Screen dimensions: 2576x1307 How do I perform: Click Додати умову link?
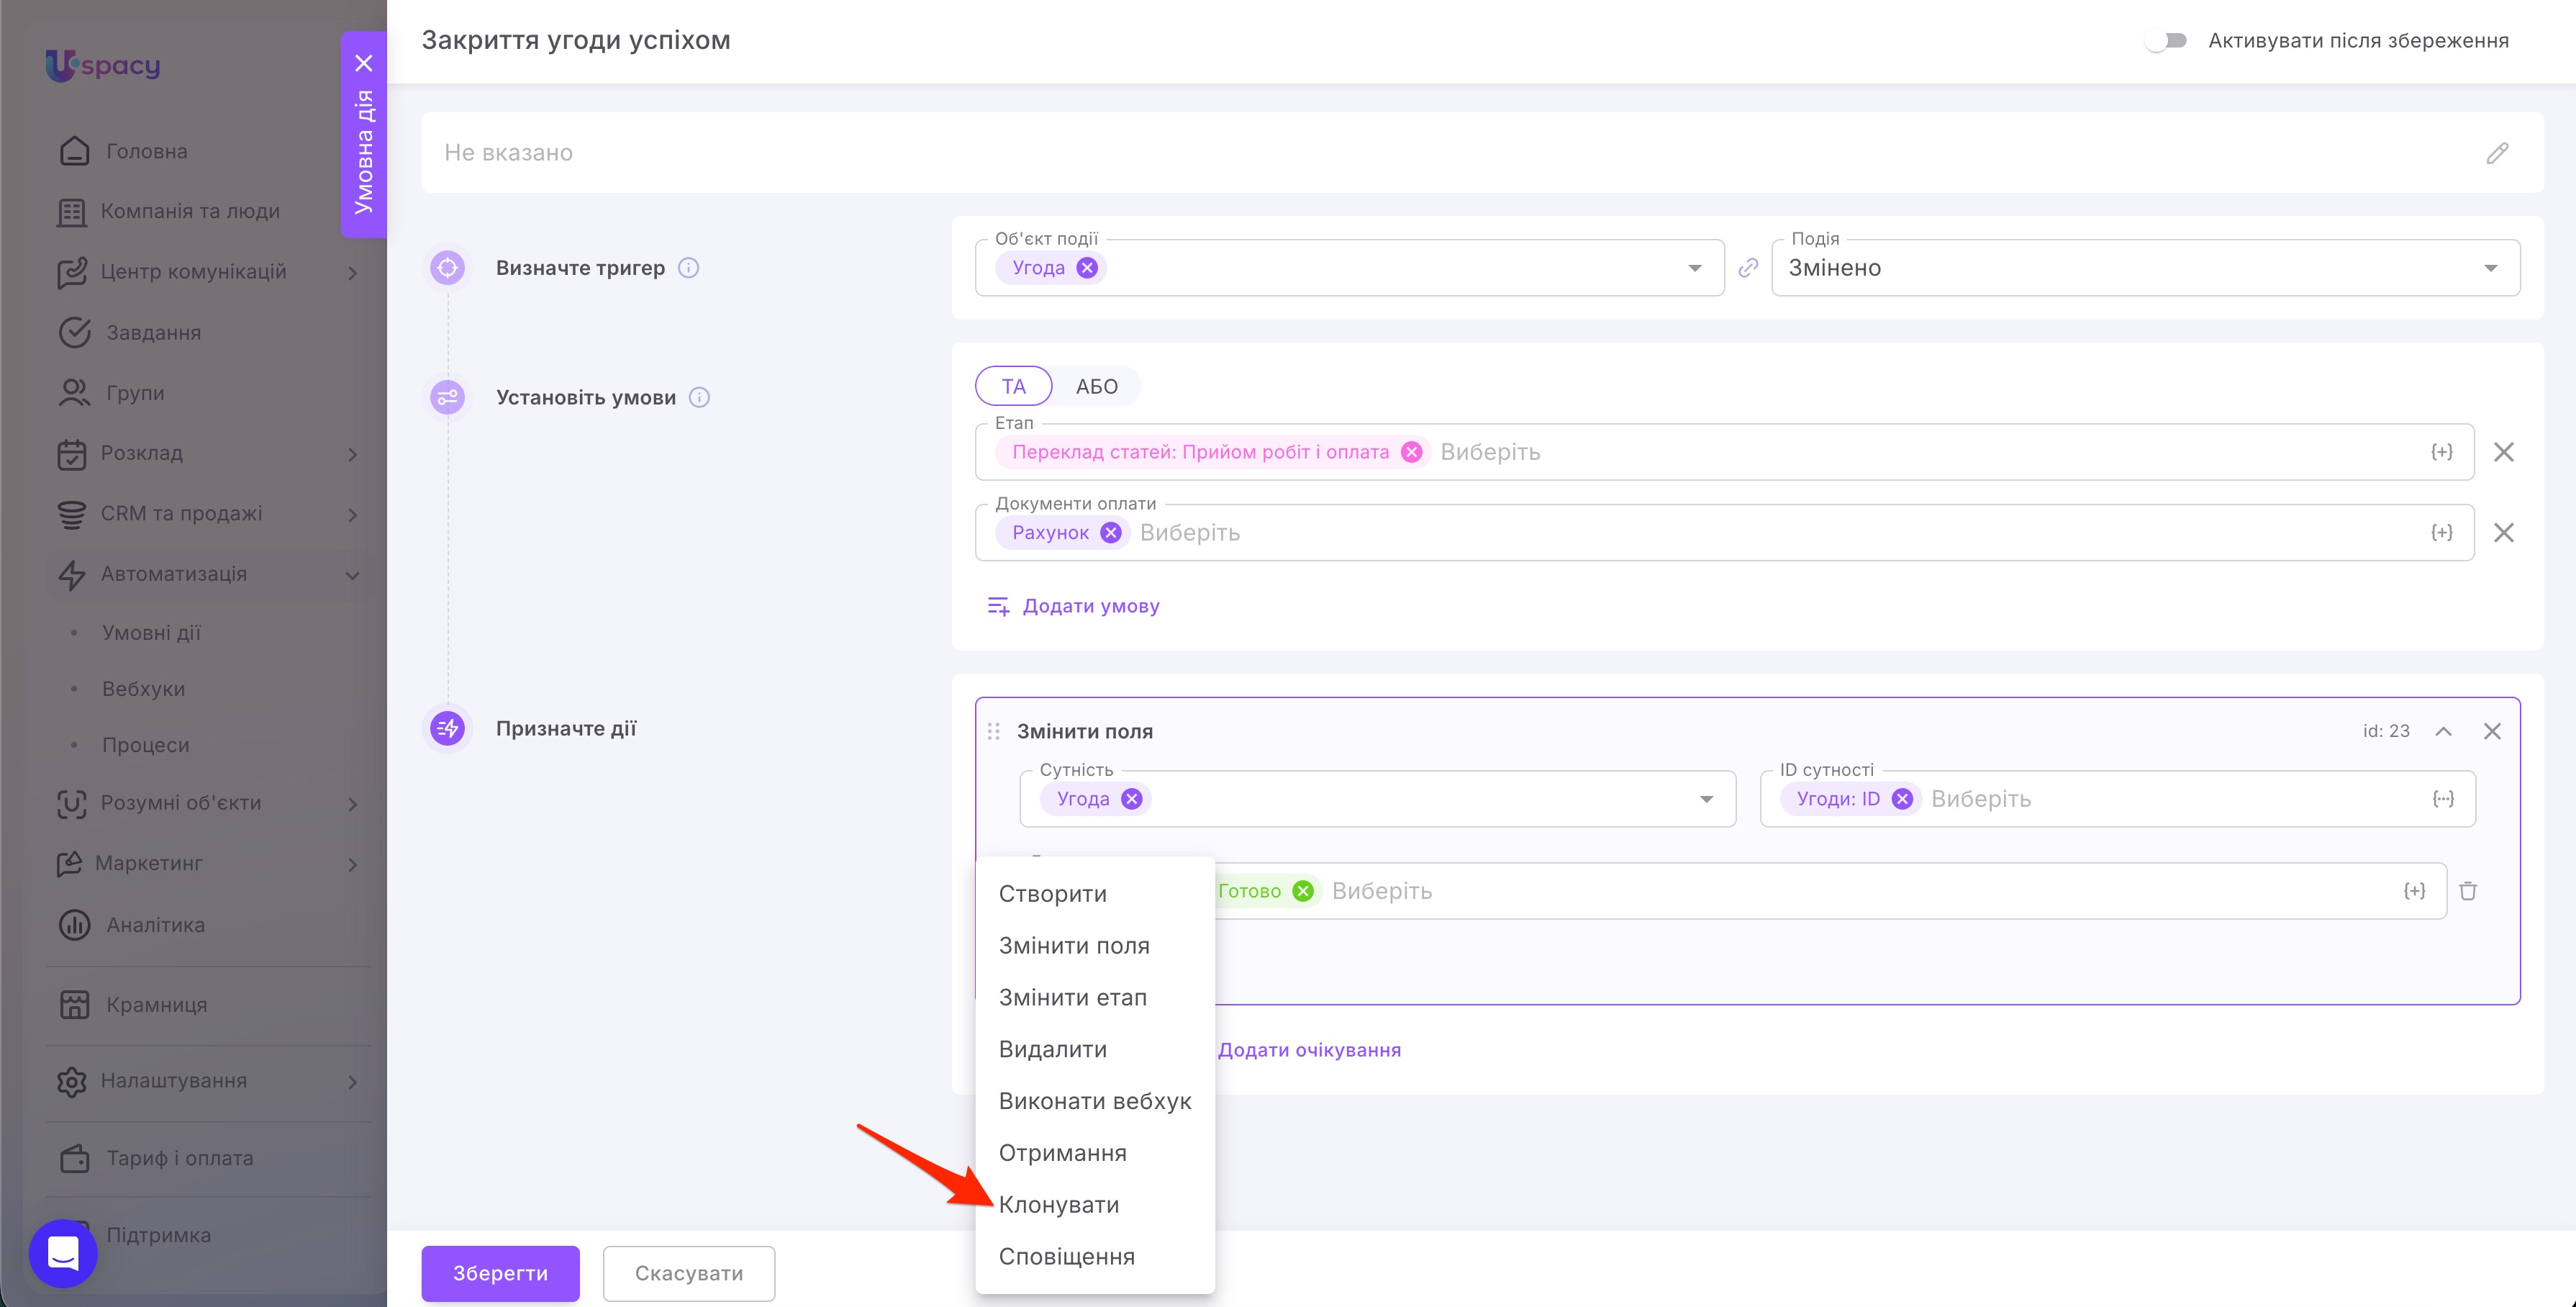1073,606
